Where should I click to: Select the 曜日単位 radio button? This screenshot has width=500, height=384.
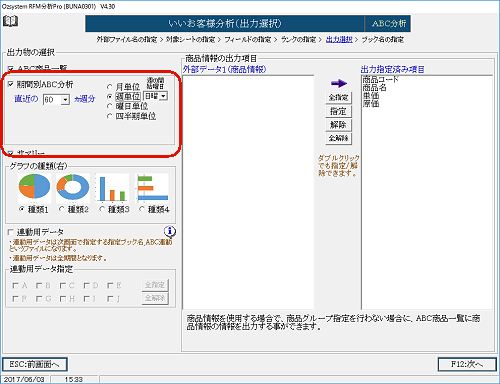click(109, 106)
